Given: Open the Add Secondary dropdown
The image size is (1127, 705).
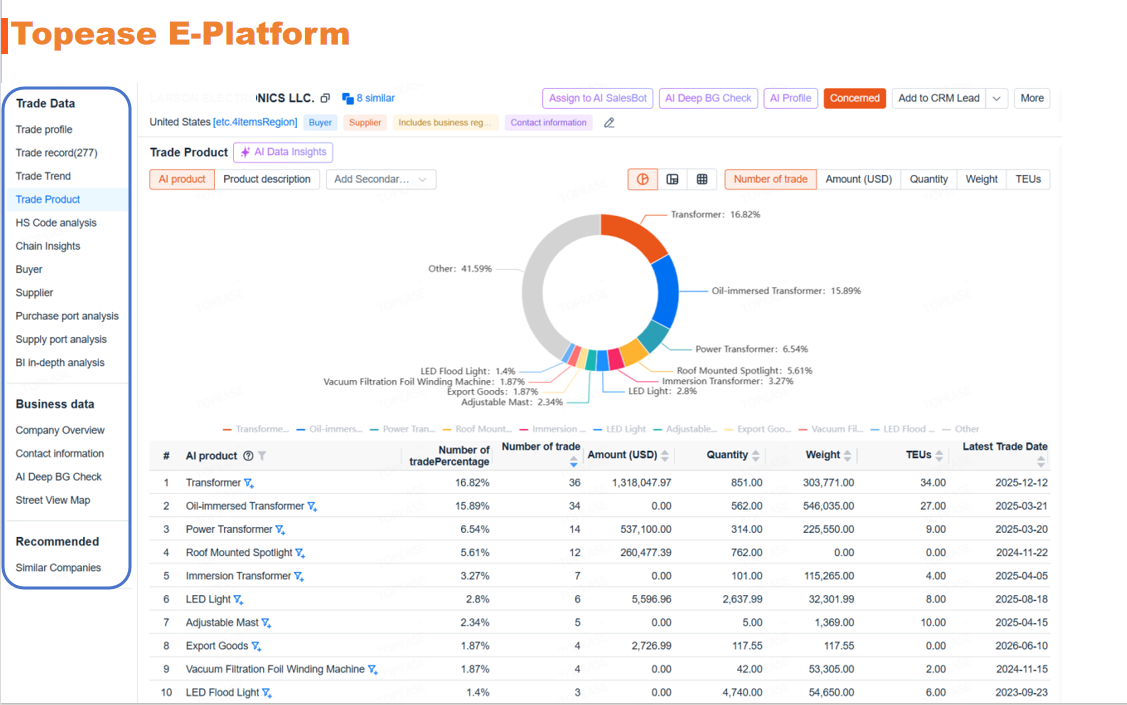Looking at the screenshot, I should pos(381,180).
